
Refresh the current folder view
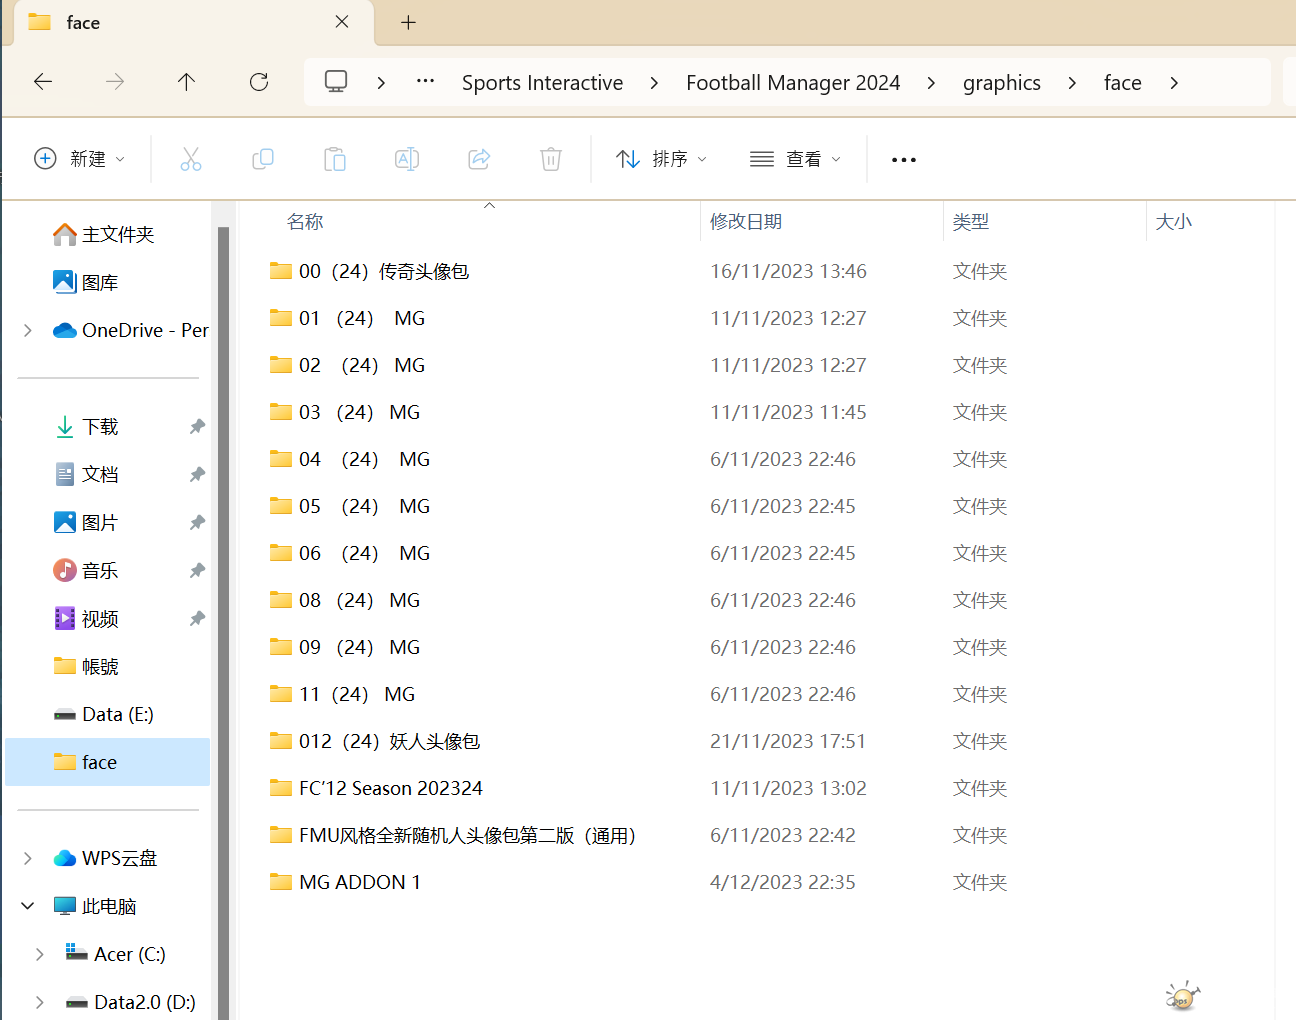pos(259,82)
